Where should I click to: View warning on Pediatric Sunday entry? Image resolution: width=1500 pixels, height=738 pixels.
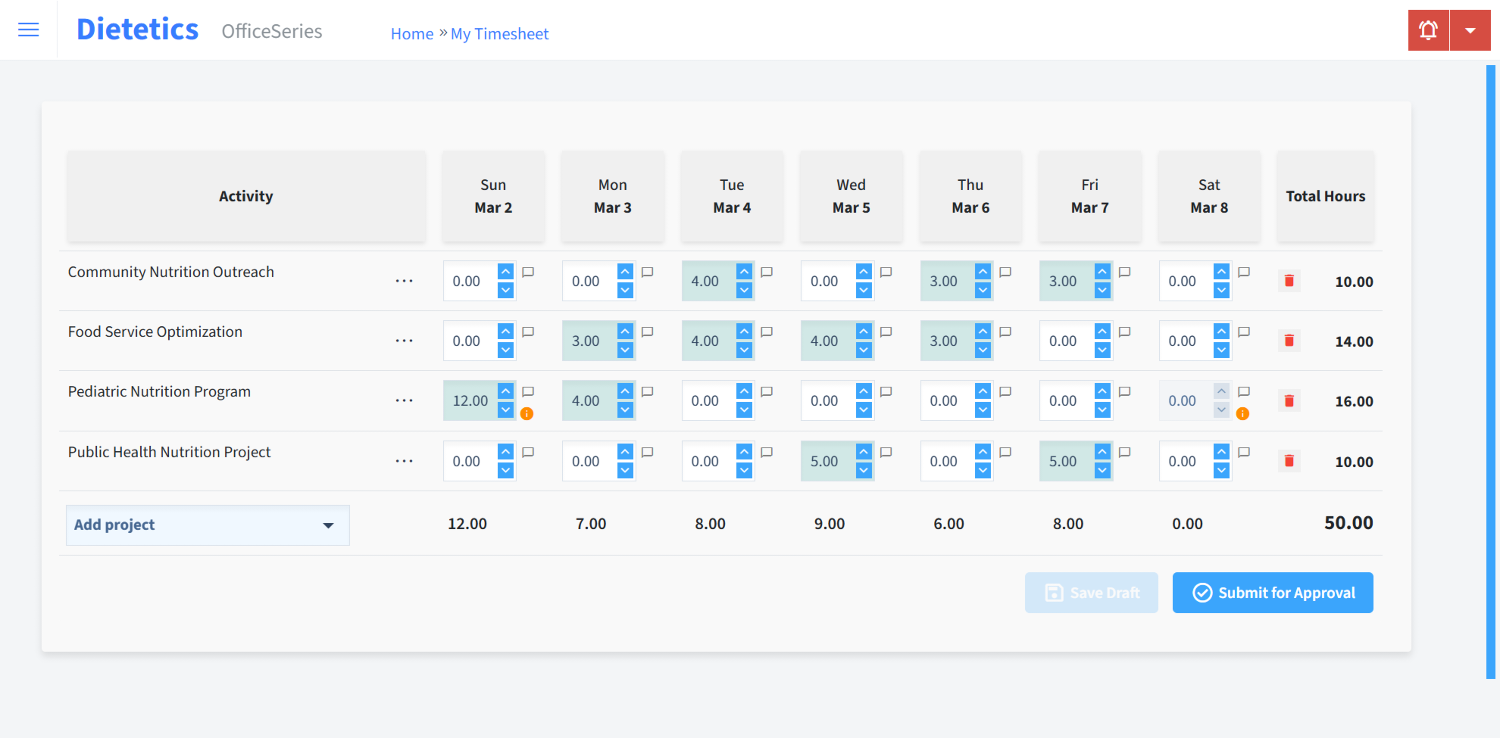pyautogui.click(x=528, y=412)
